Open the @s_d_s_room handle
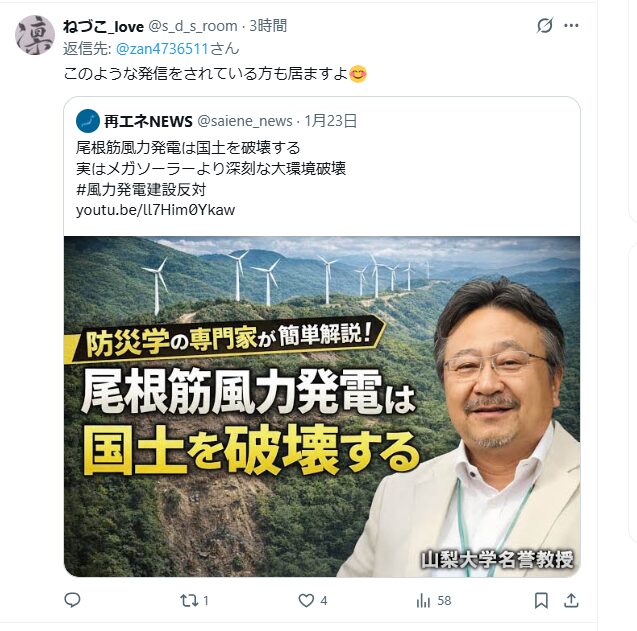This screenshot has height=631, width=637. pyautogui.click(x=193, y=26)
